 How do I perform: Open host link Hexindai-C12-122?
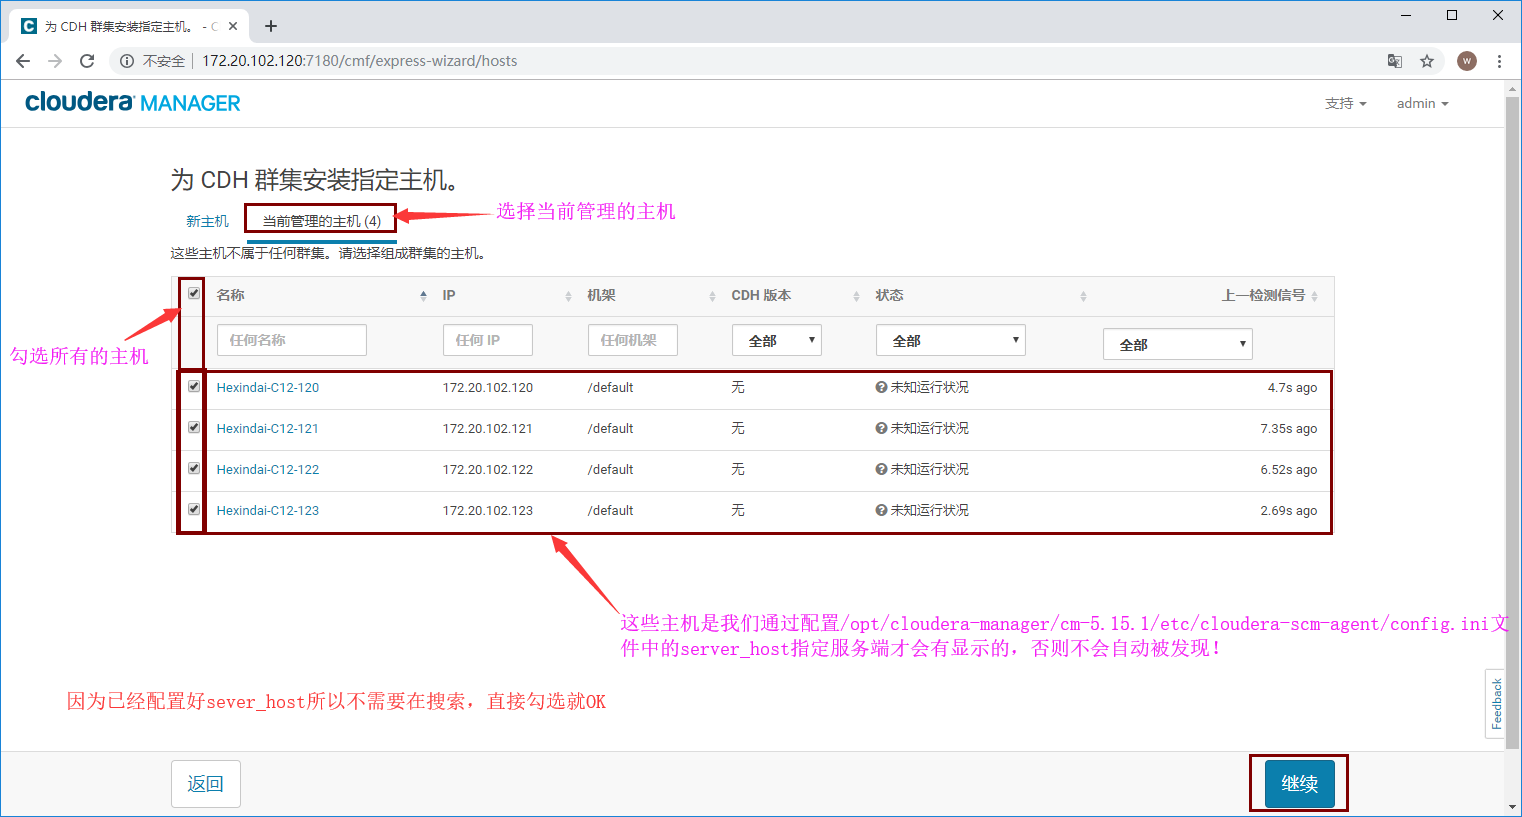(x=268, y=469)
